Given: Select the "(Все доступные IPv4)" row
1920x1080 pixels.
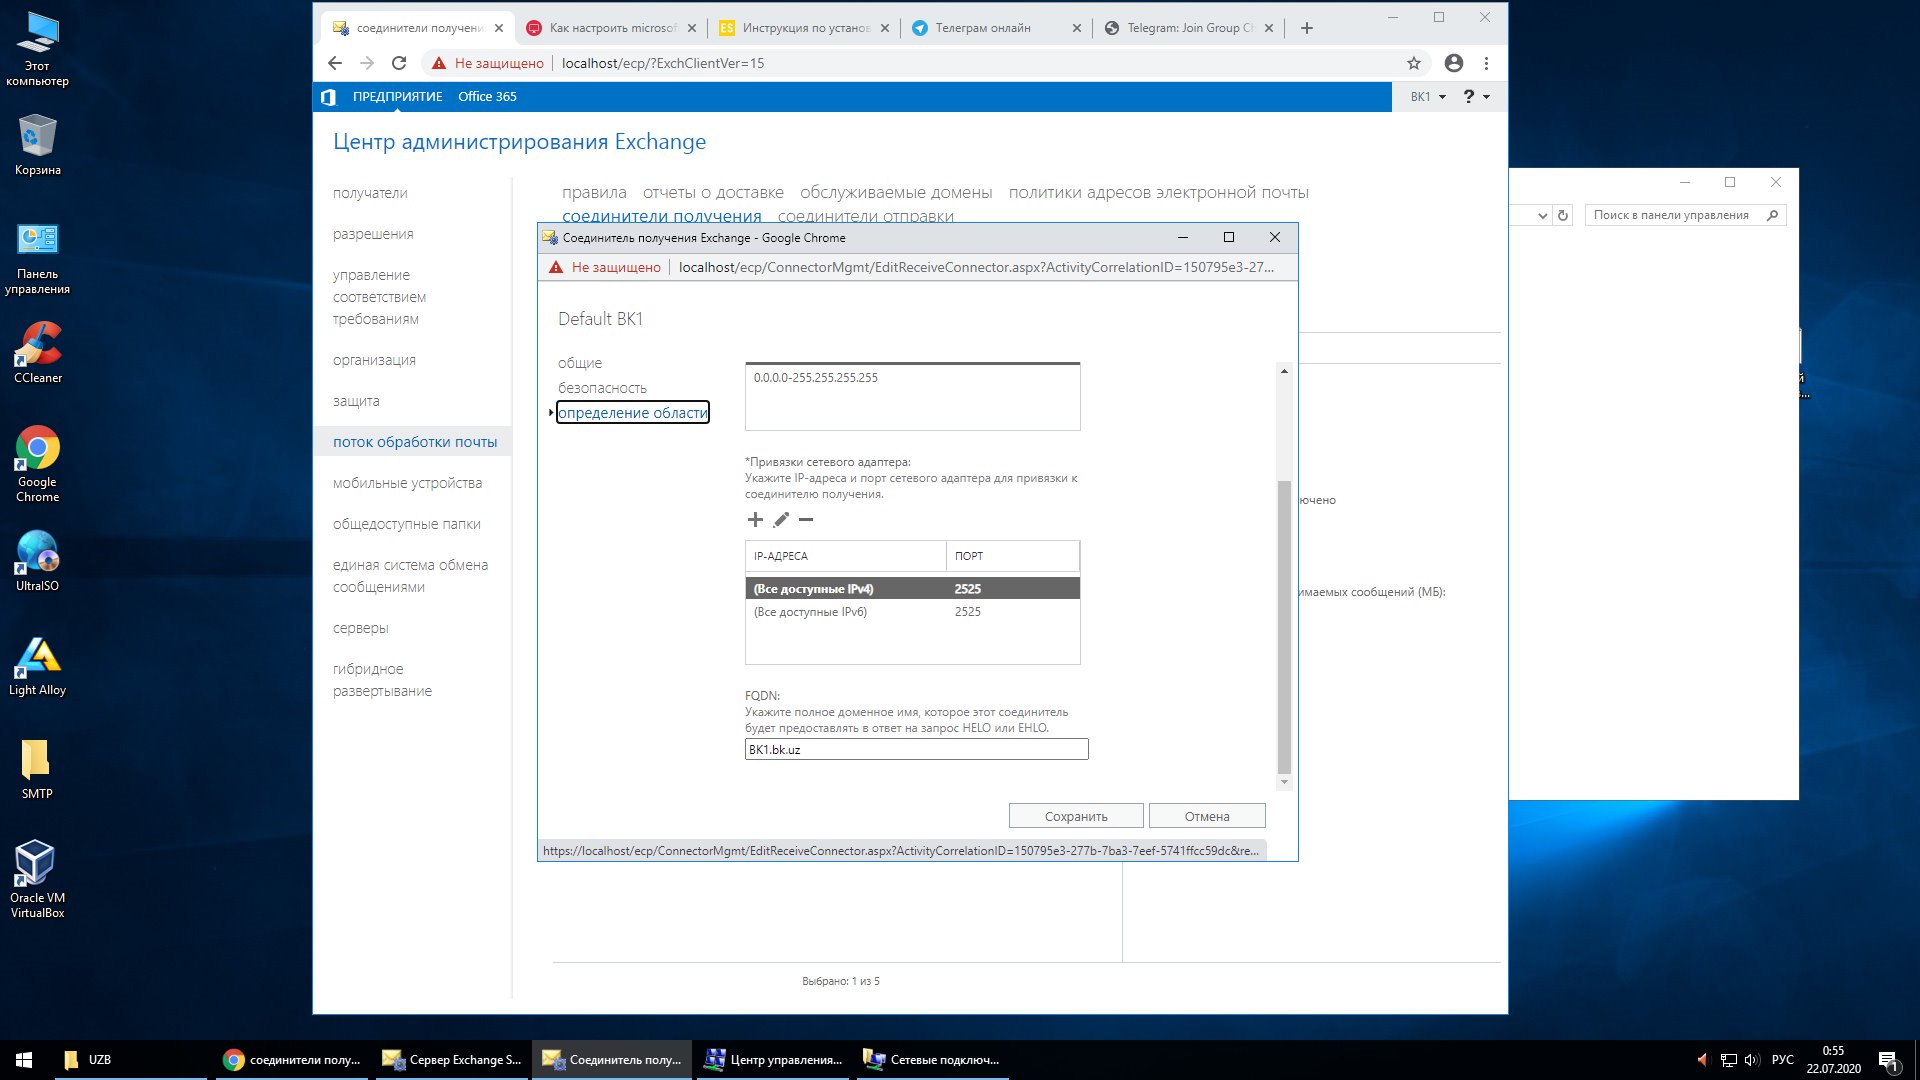Looking at the screenshot, I should pos(912,589).
